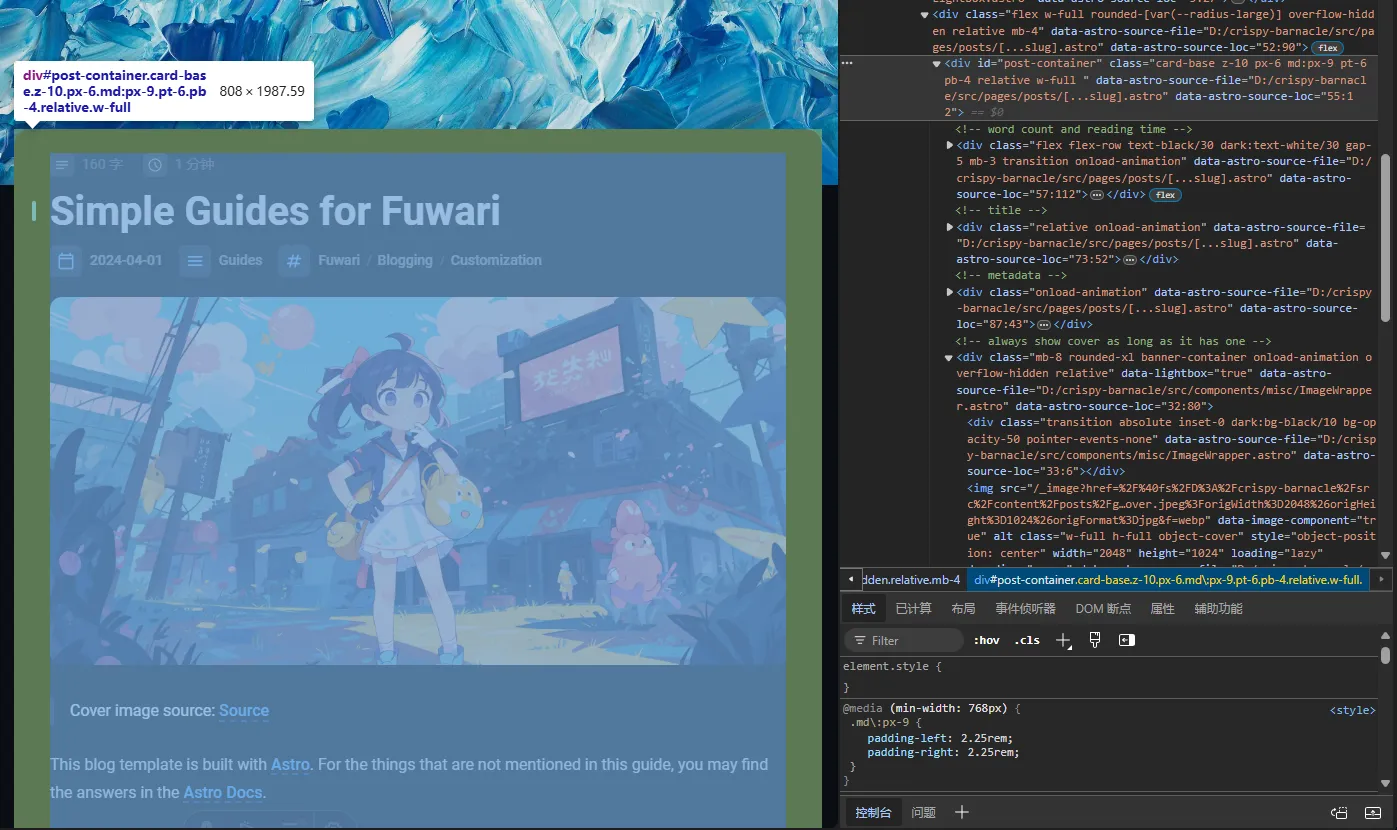Toggle the :hov element state panel
Image resolution: width=1397 pixels, height=830 pixels.
(x=986, y=640)
